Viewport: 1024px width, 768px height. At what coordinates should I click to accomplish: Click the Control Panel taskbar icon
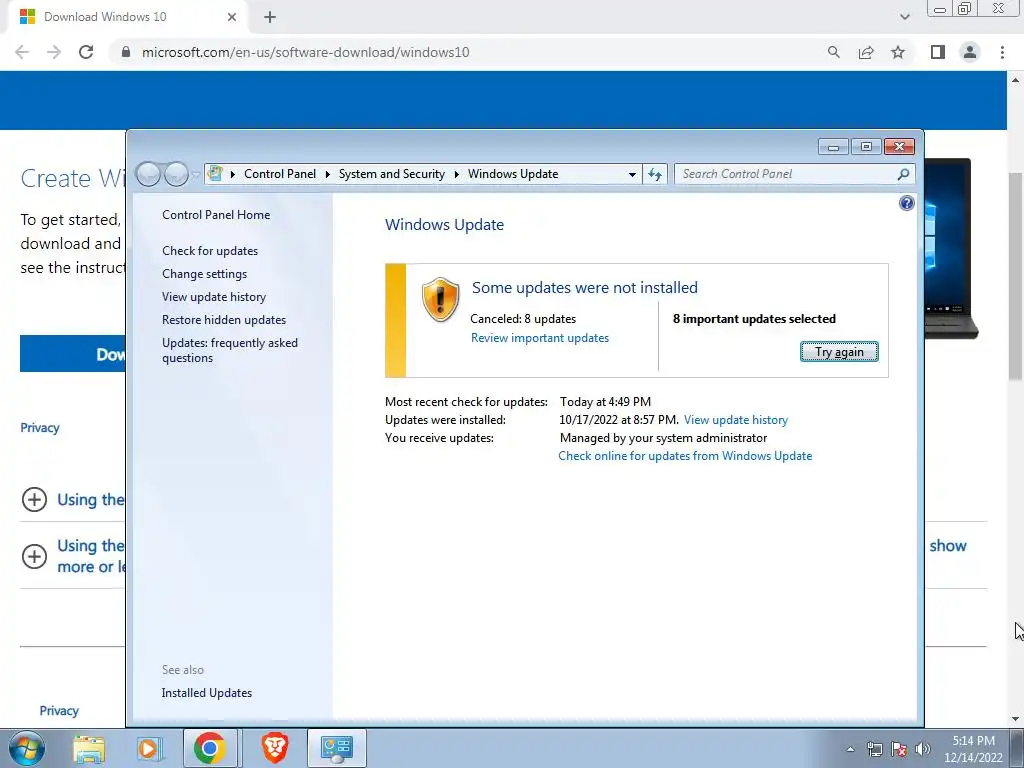(x=337, y=748)
